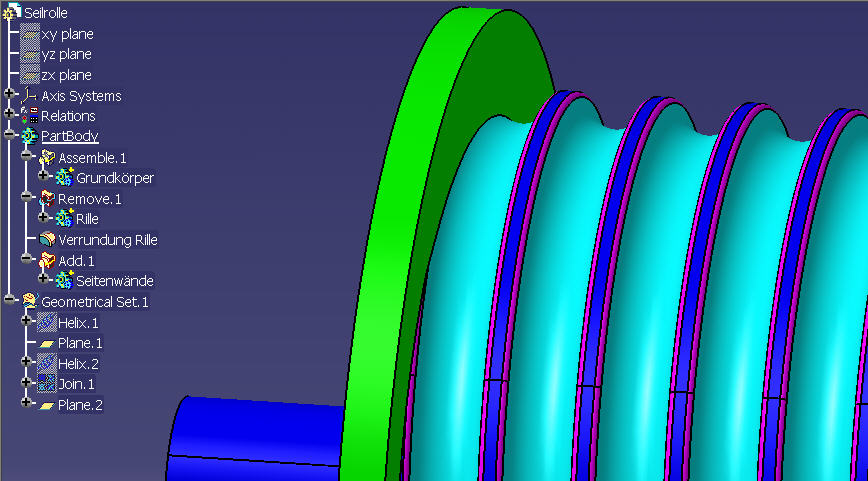Expand the Grundkörper body node
The width and height of the screenshot is (868, 481).
(43, 176)
